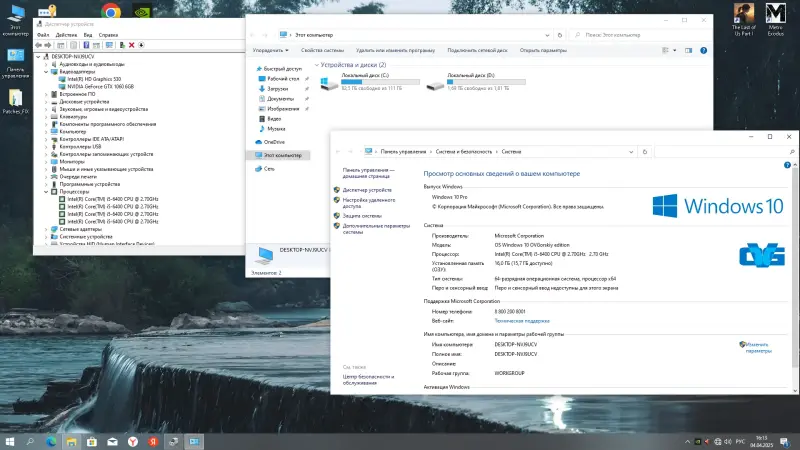Image resolution: width=800 pixels, height=450 pixels.
Task: Click the Explorer search field
Action: point(640,35)
